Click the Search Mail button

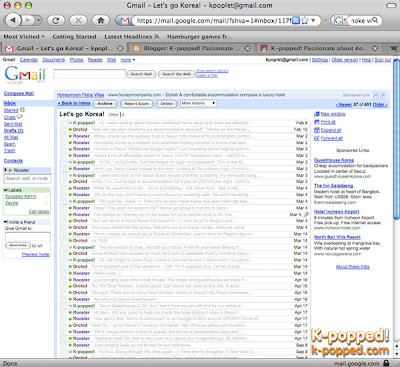click(x=141, y=74)
